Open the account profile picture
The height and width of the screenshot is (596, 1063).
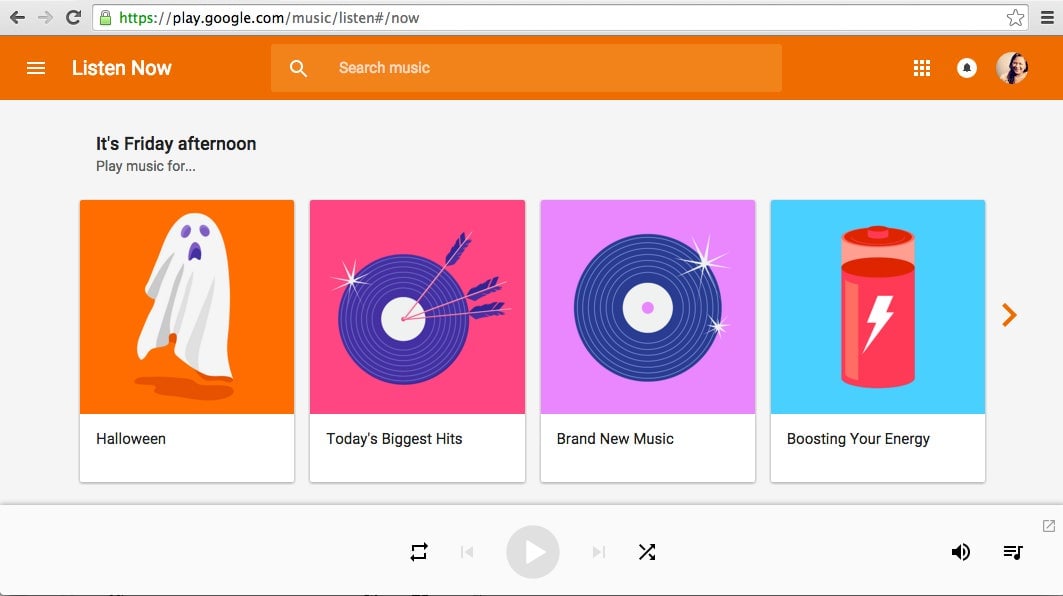(1012, 68)
